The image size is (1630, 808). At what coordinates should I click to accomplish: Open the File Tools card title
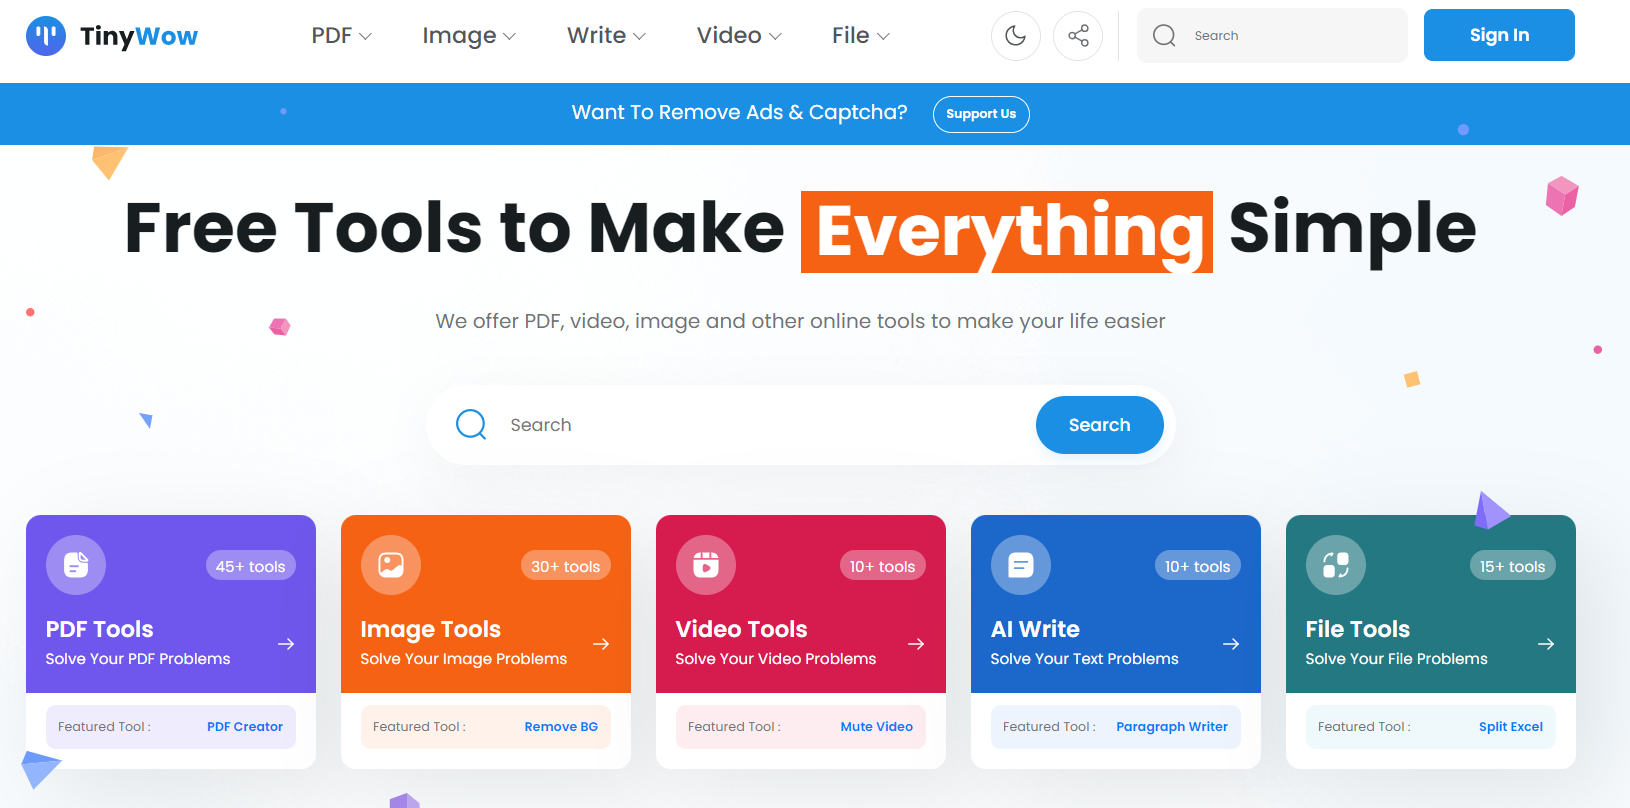click(x=1358, y=629)
